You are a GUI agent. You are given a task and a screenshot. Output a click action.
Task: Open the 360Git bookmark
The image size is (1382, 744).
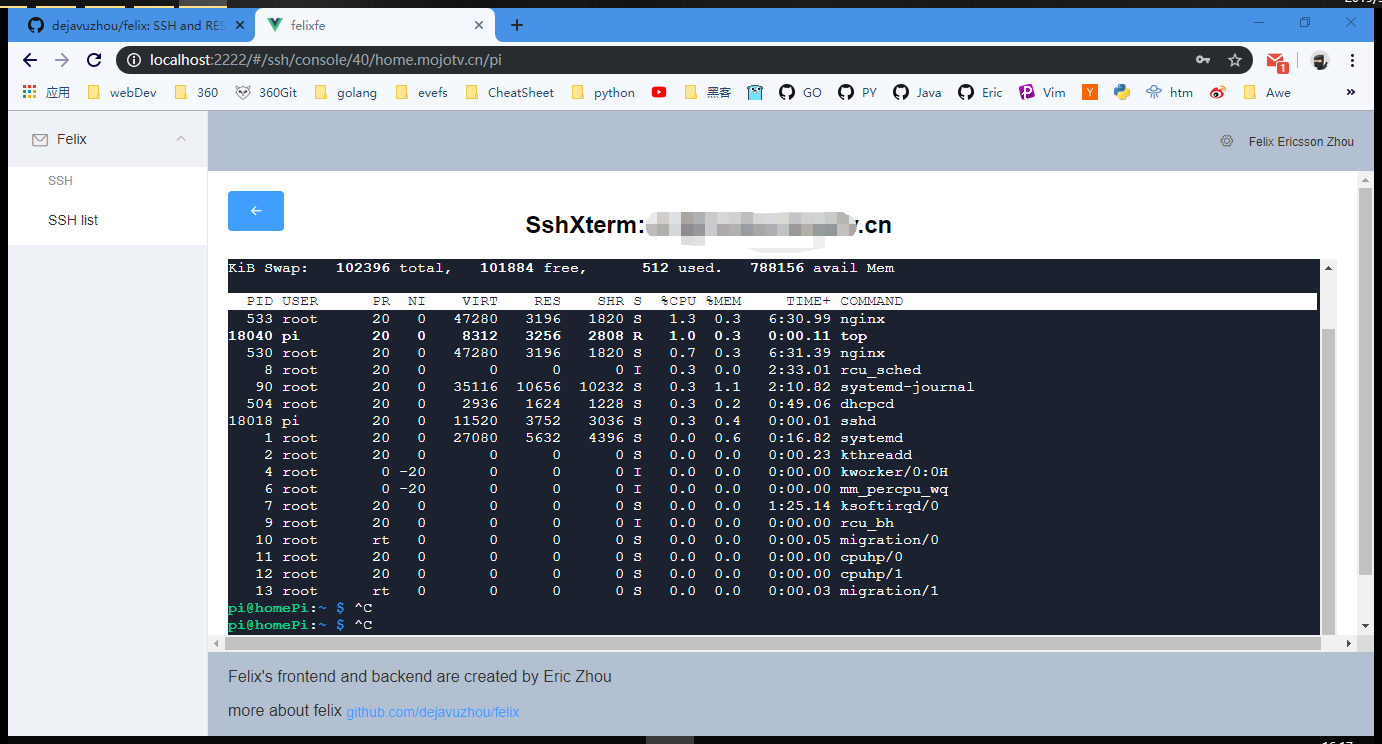click(266, 92)
